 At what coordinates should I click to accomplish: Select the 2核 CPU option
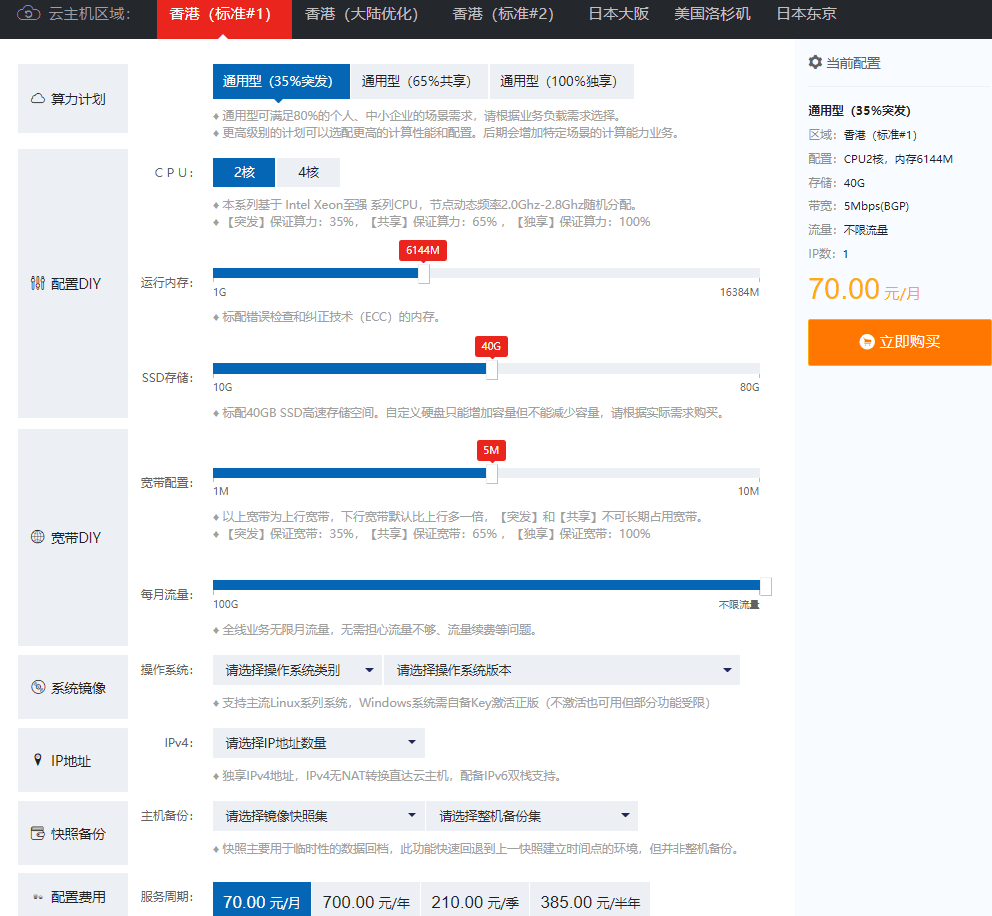coord(242,172)
